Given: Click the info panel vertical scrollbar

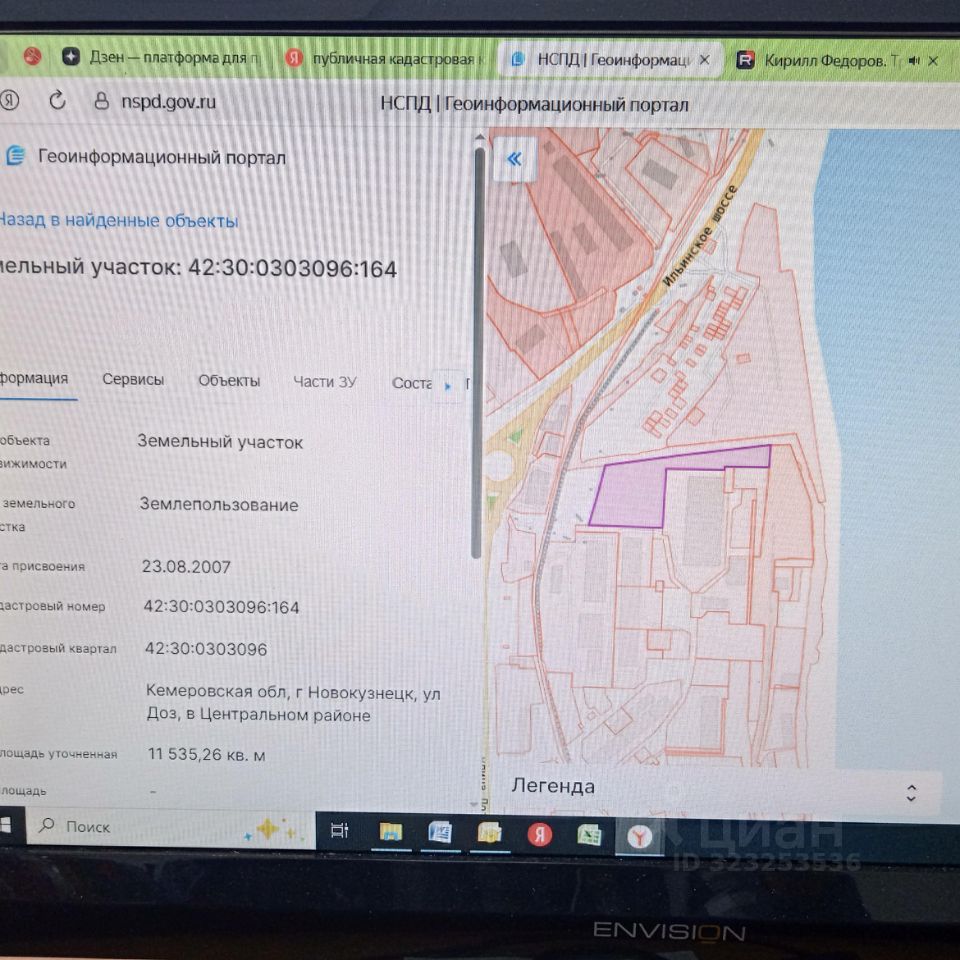Looking at the screenshot, I should [479, 352].
